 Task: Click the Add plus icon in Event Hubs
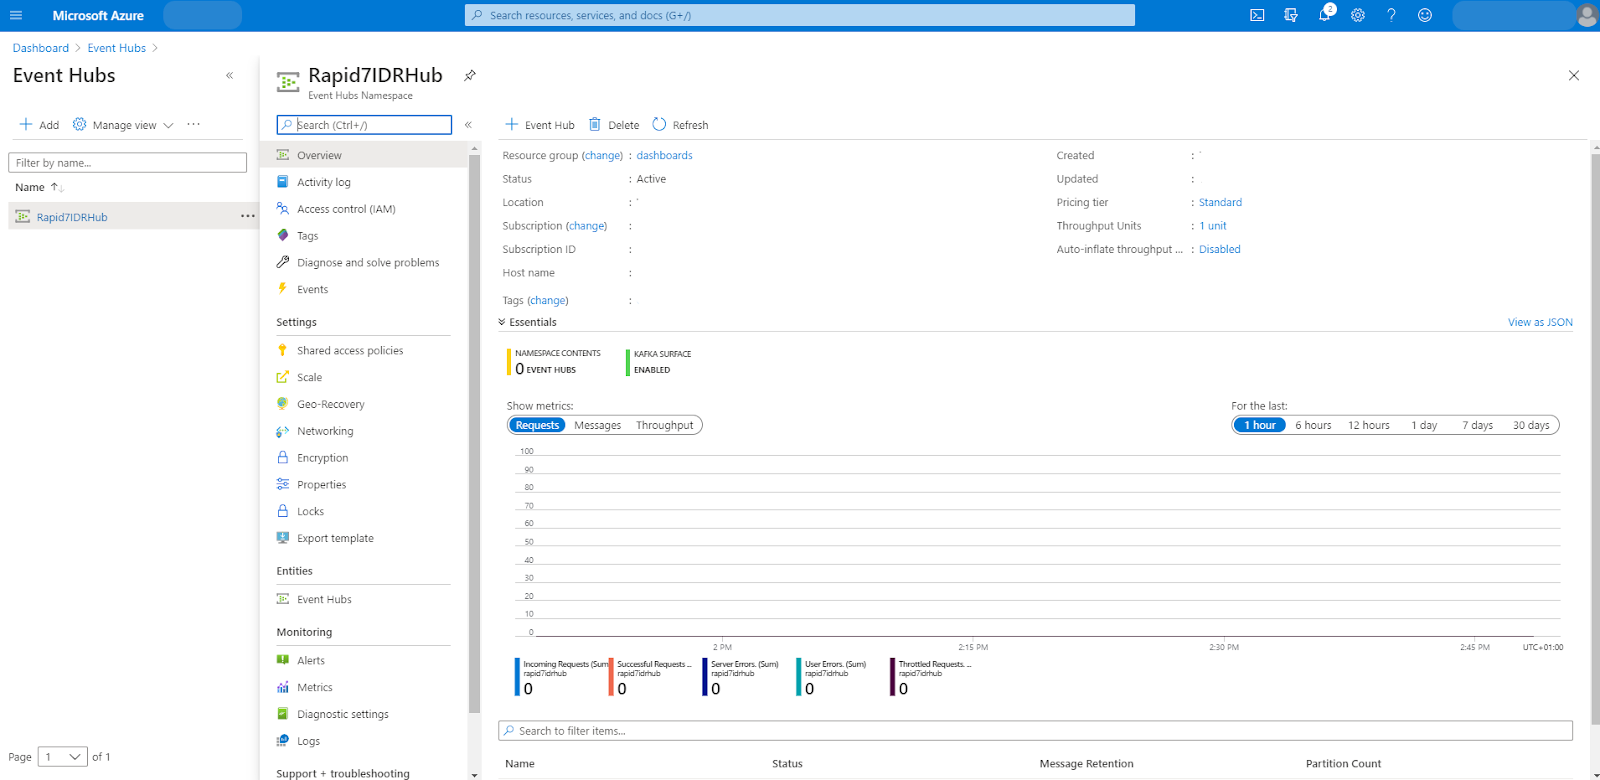[26, 124]
